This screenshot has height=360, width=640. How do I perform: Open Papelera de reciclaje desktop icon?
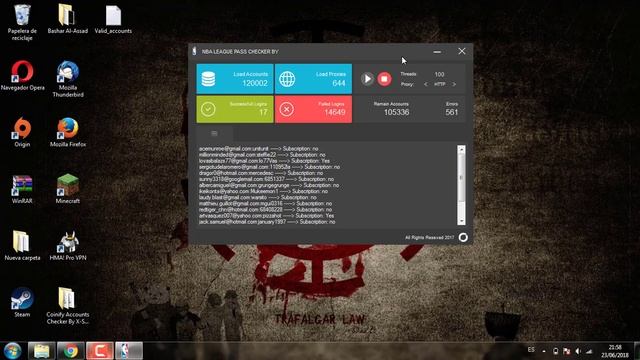point(22,22)
